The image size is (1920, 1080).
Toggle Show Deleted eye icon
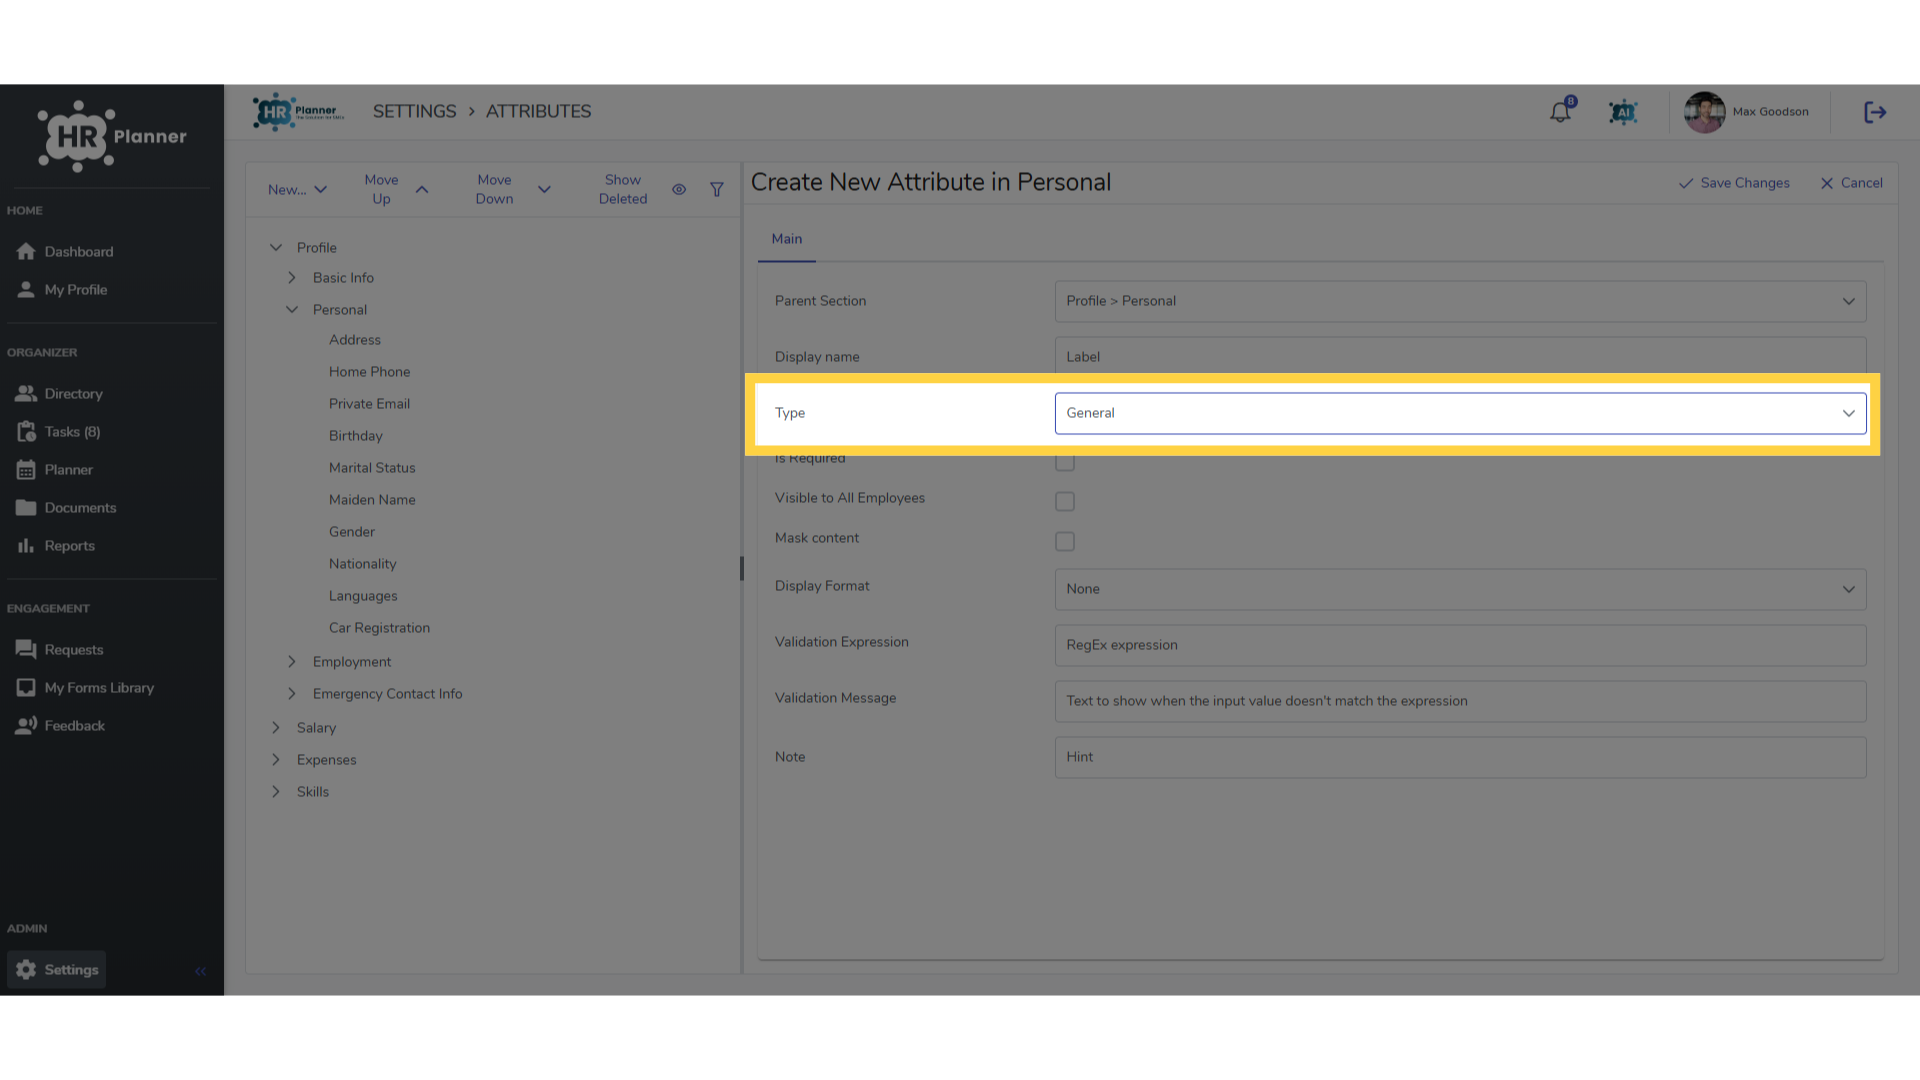[679, 189]
